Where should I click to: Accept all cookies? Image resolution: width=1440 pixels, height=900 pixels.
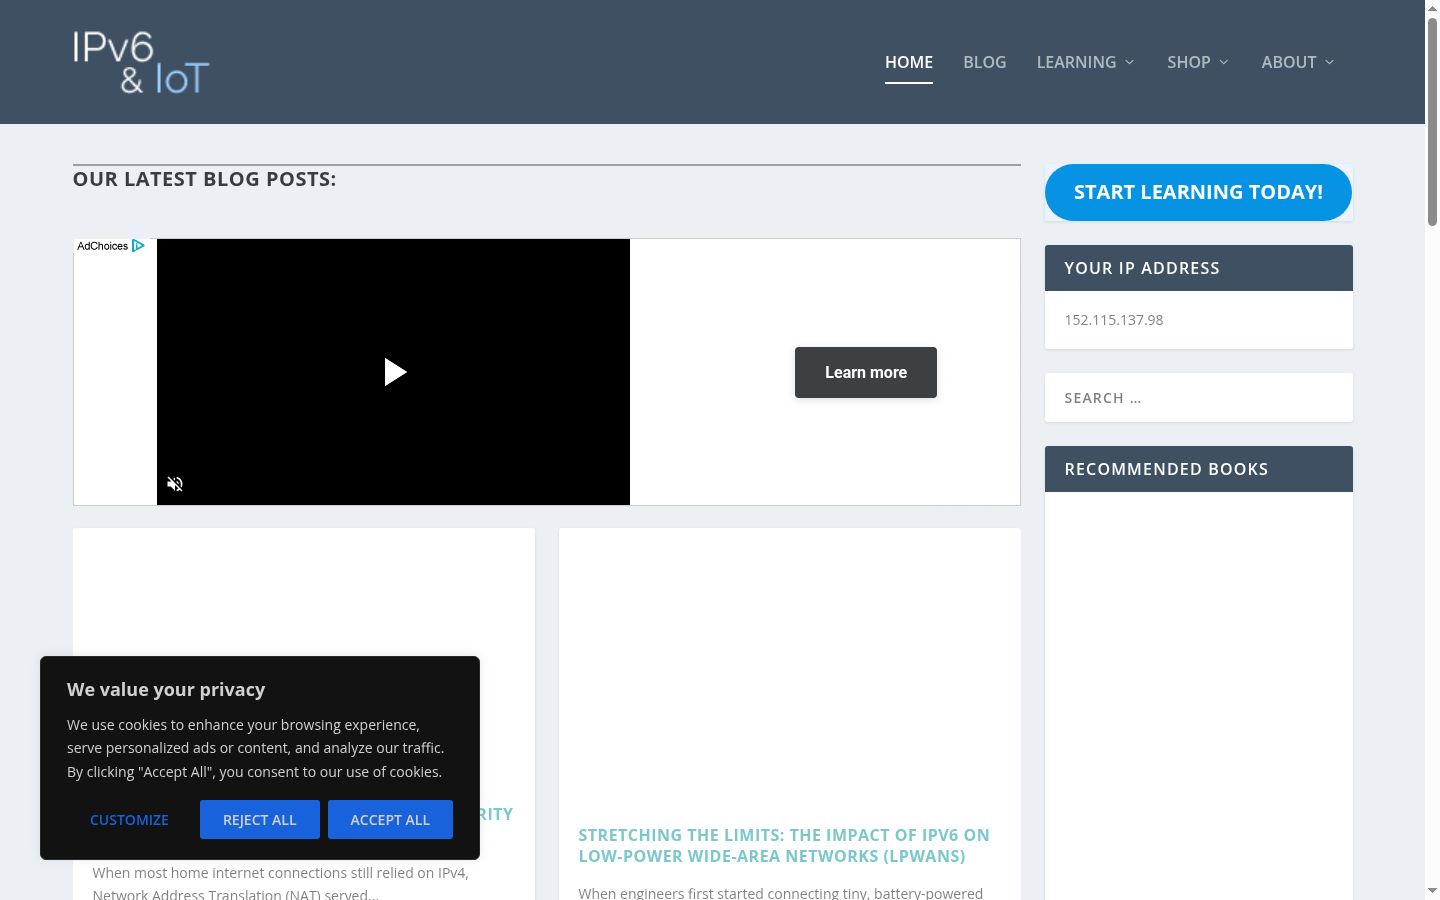(390, 820)
